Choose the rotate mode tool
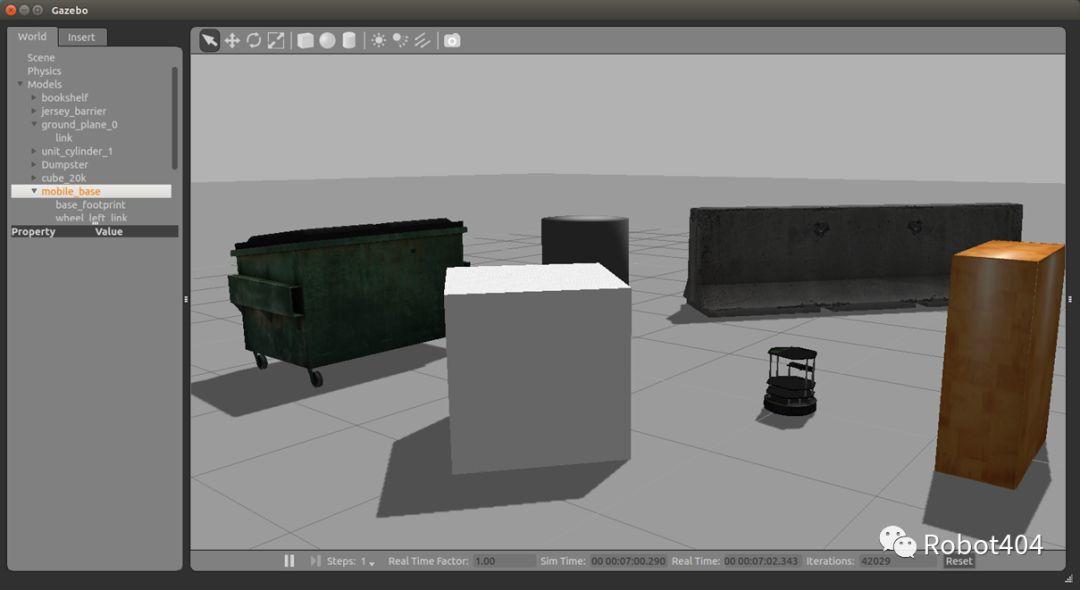The image size is (1080, 590). pos(254,41)
